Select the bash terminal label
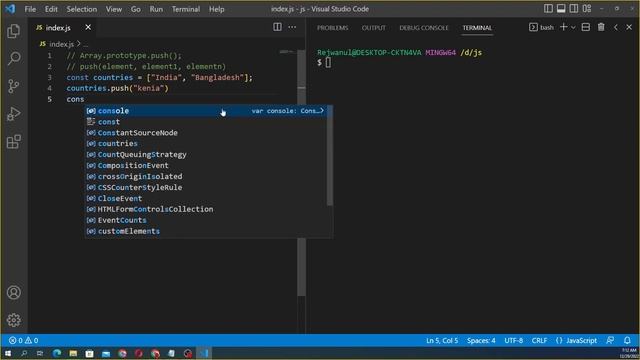The height and width of the screenshot is (360, 640). 542,27
